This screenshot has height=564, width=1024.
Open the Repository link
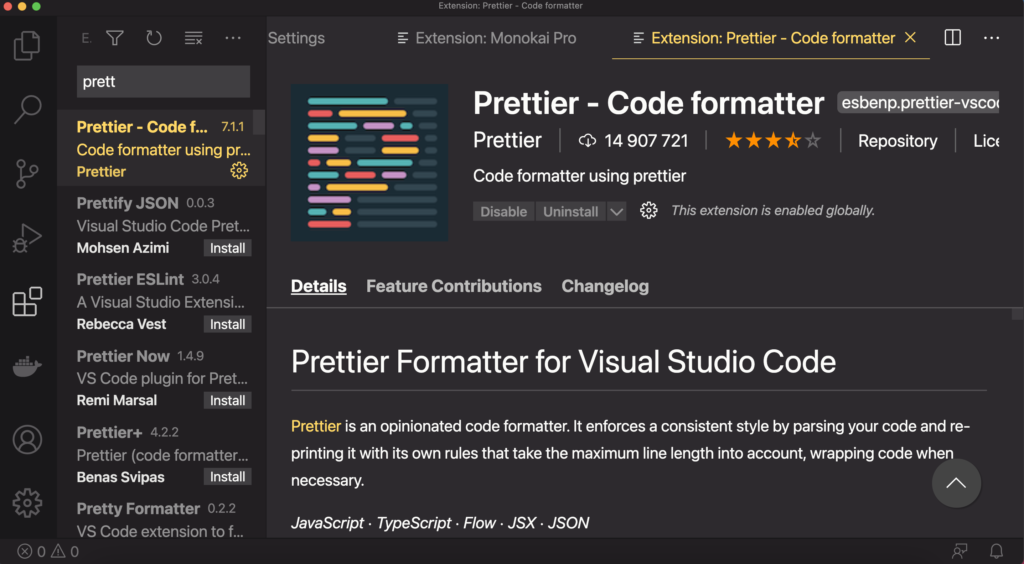pyautogui.click(x=897, y=141)
